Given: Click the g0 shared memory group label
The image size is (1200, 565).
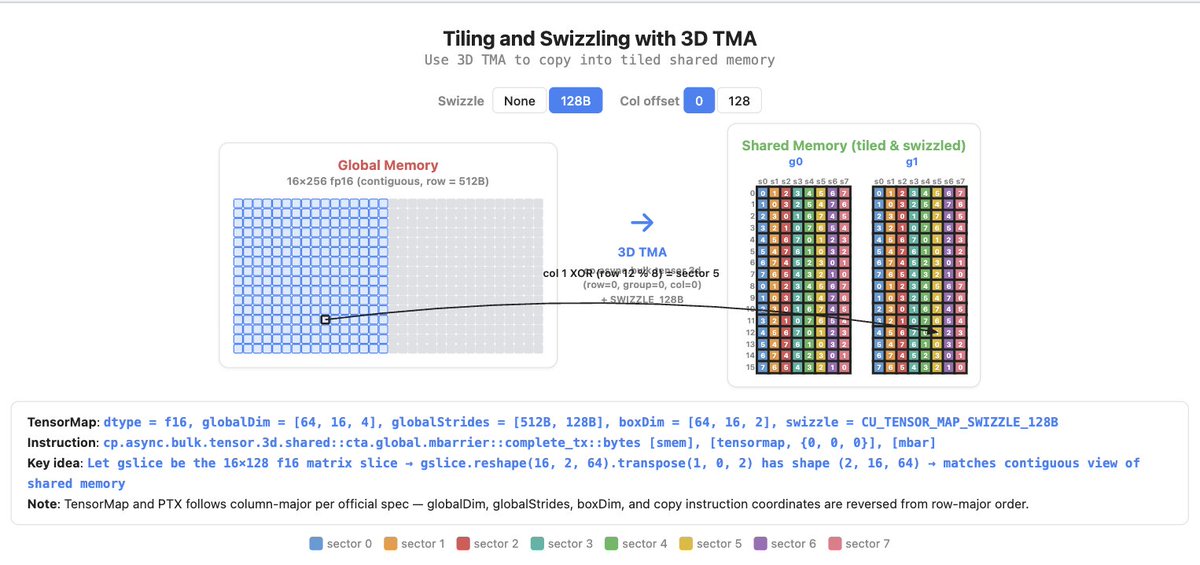Looking at the screenshot, I should [x=796, y=161].
